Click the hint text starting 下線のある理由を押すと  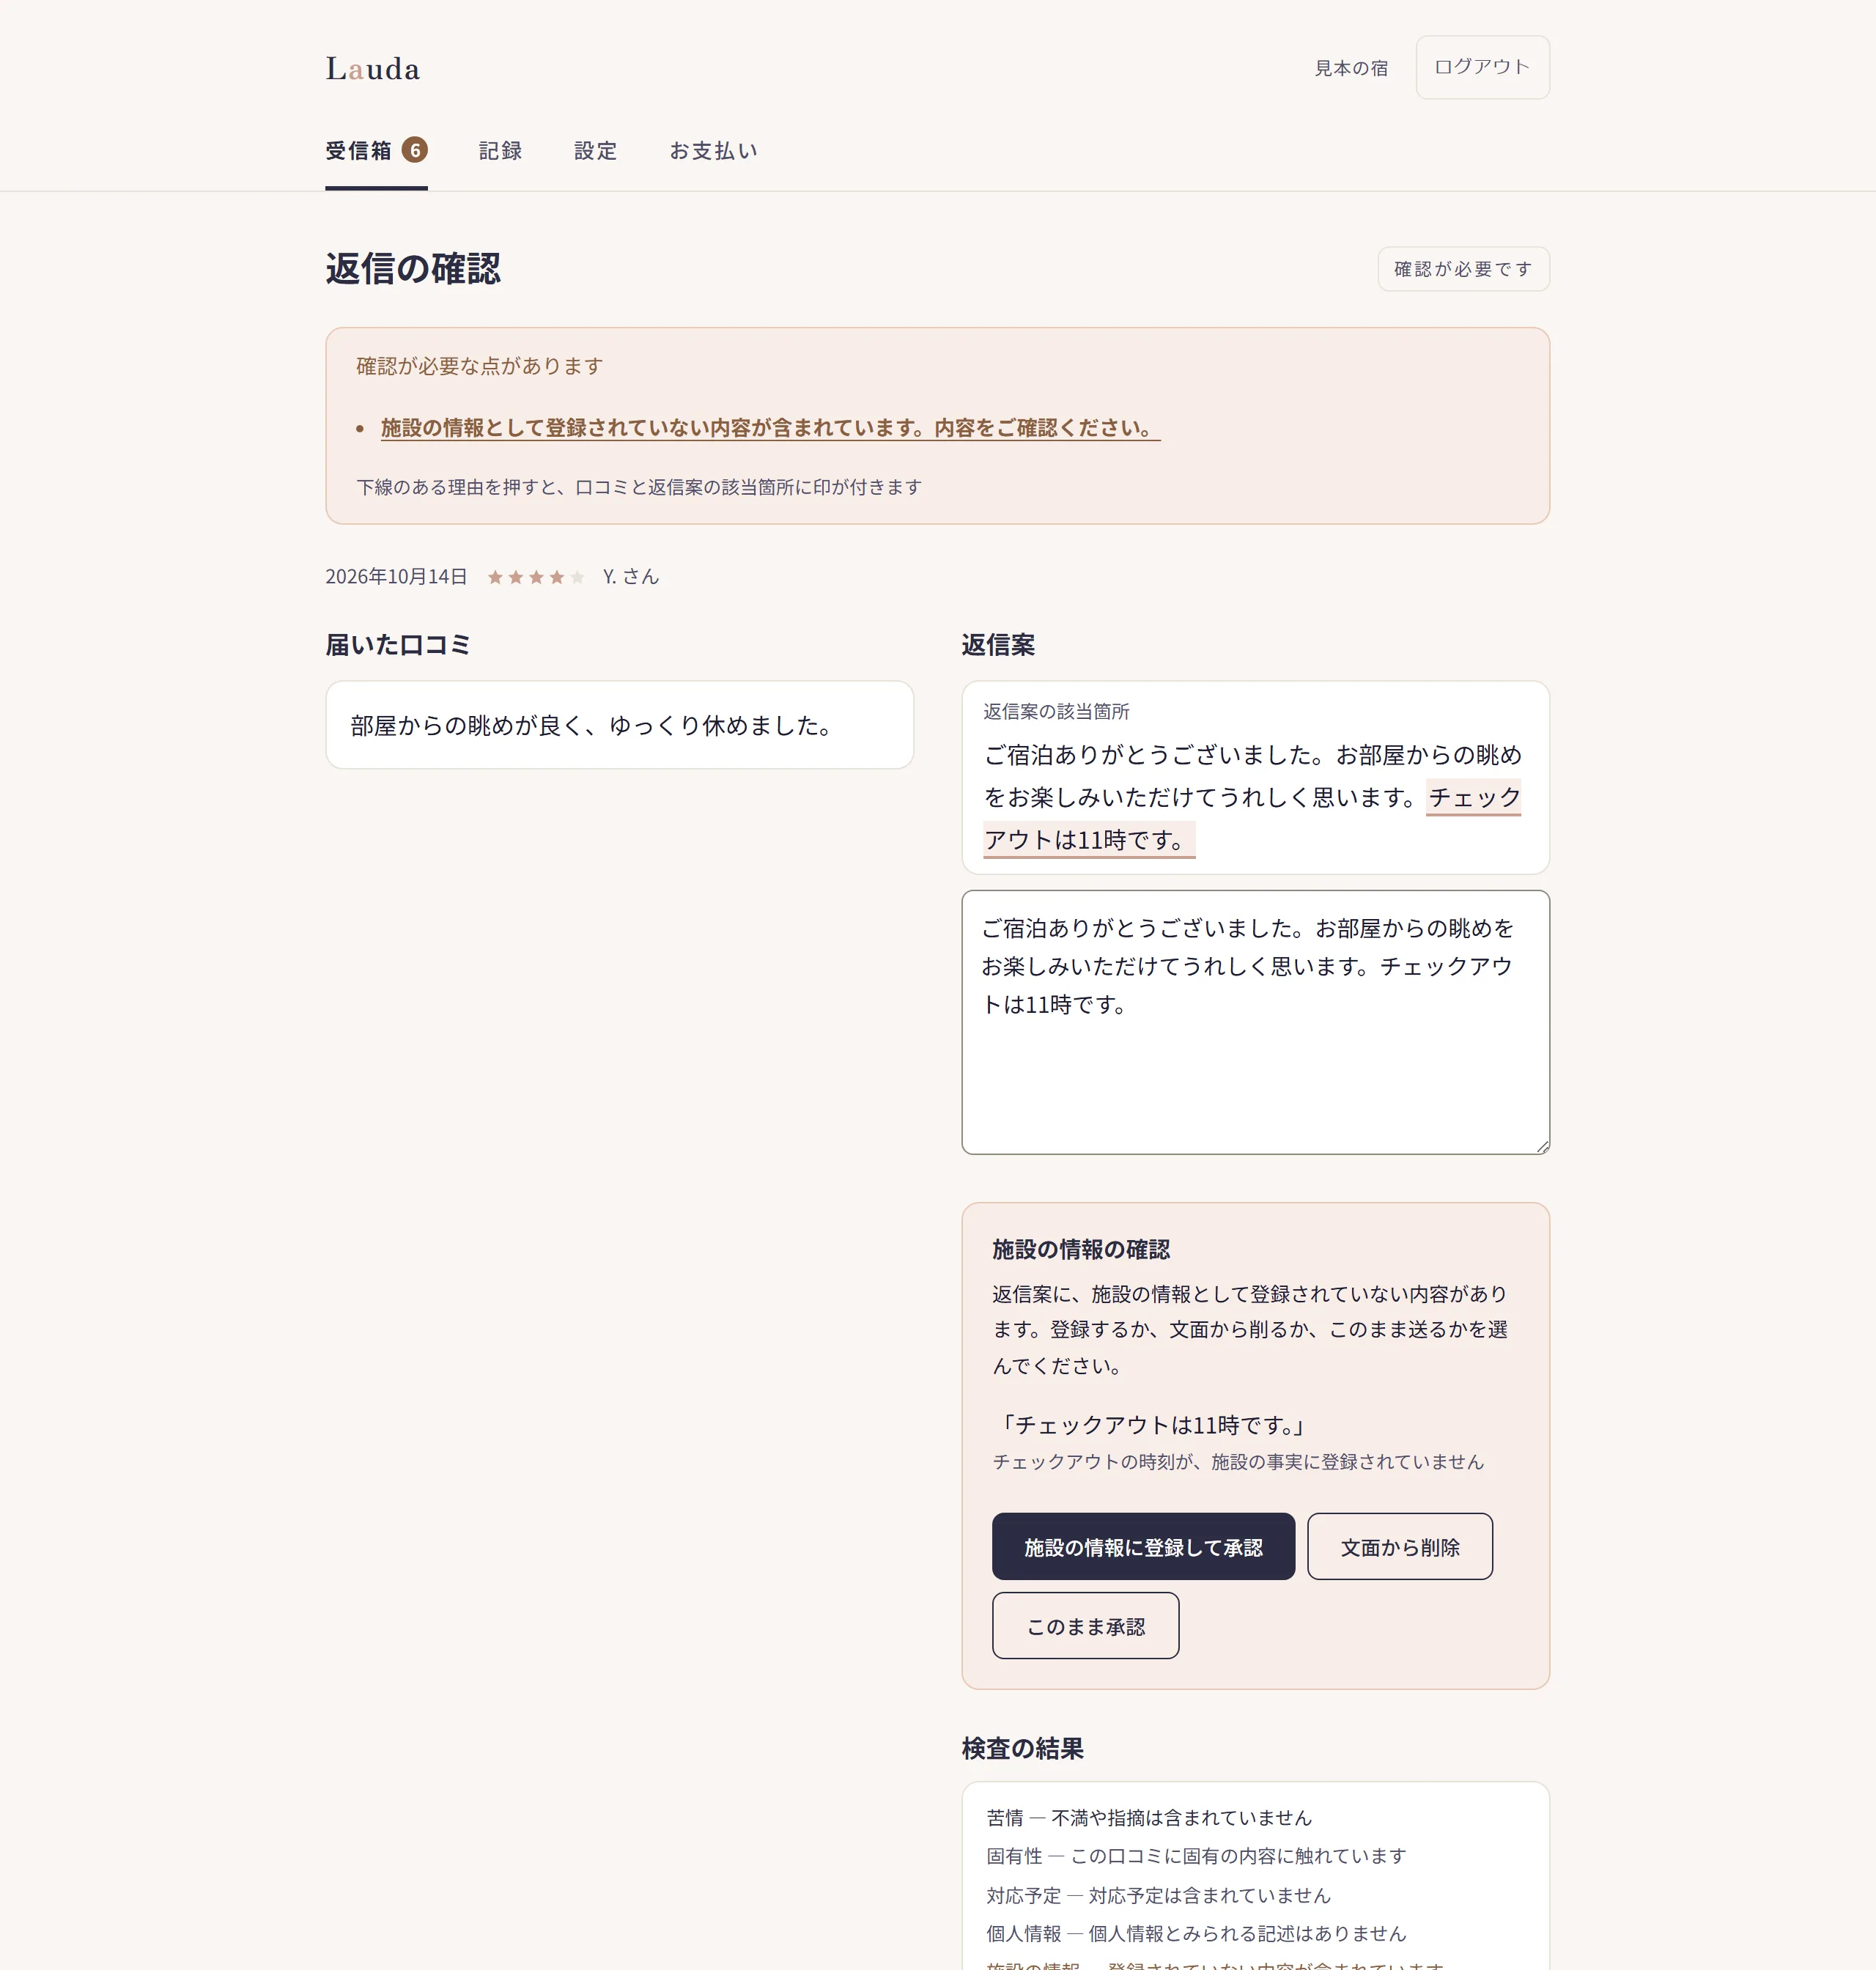(x=639, y=487)
